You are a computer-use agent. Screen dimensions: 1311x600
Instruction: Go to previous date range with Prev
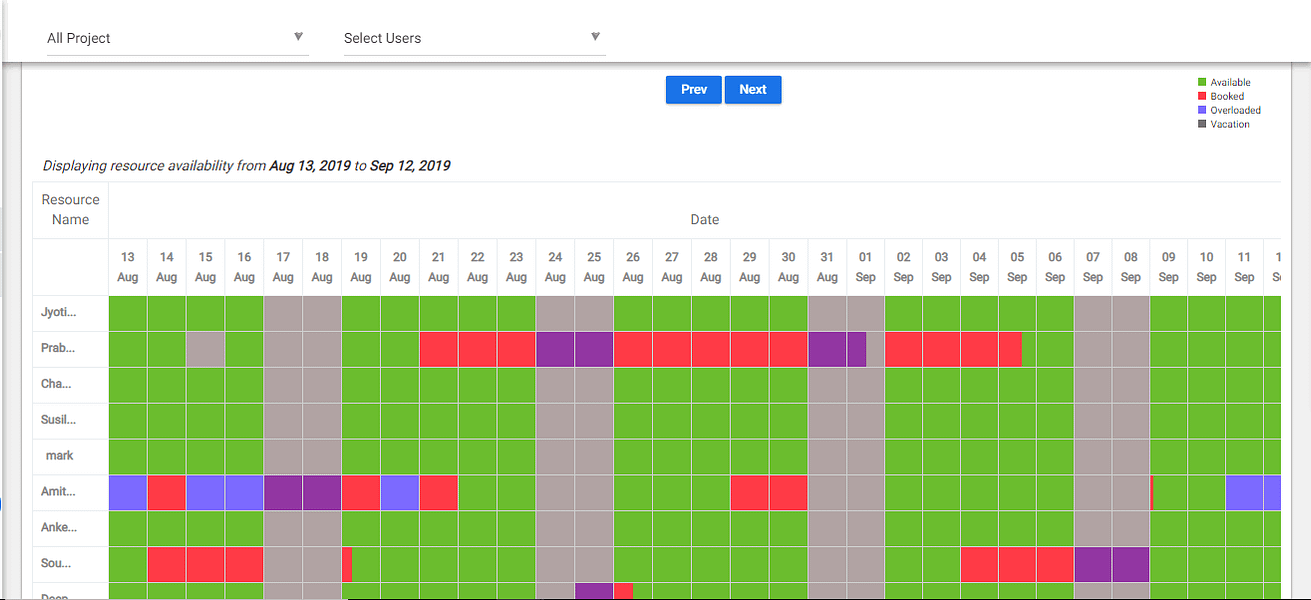(694, 90)
